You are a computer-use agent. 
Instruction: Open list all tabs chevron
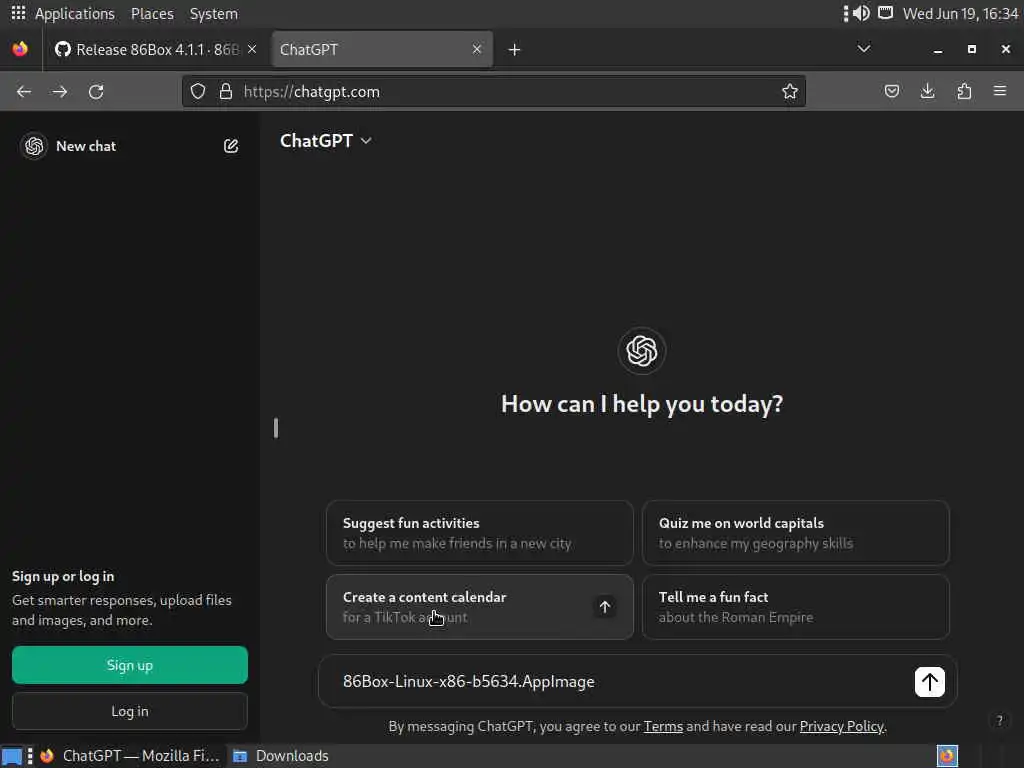(x=863, y=49)
